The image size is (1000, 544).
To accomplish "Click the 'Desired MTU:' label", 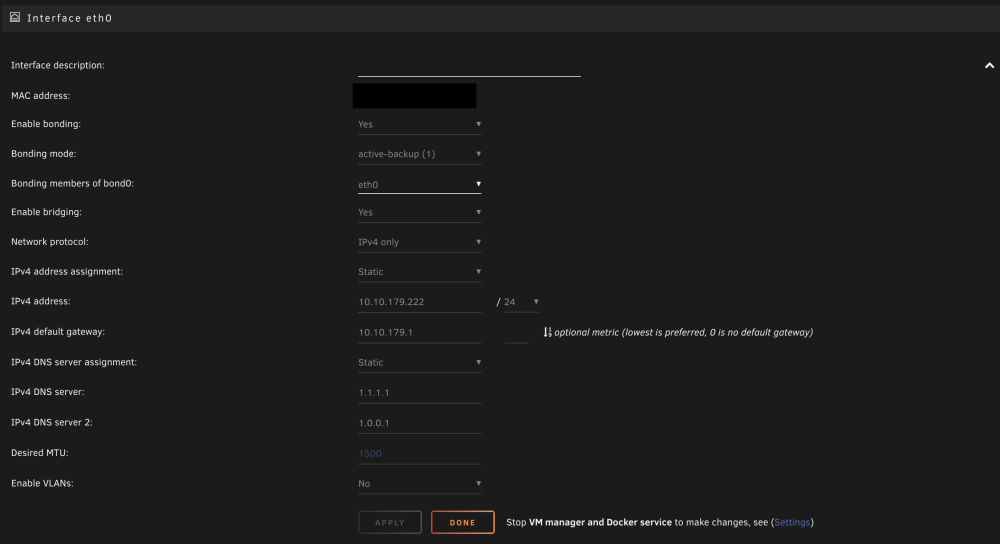I will [40, 453].
